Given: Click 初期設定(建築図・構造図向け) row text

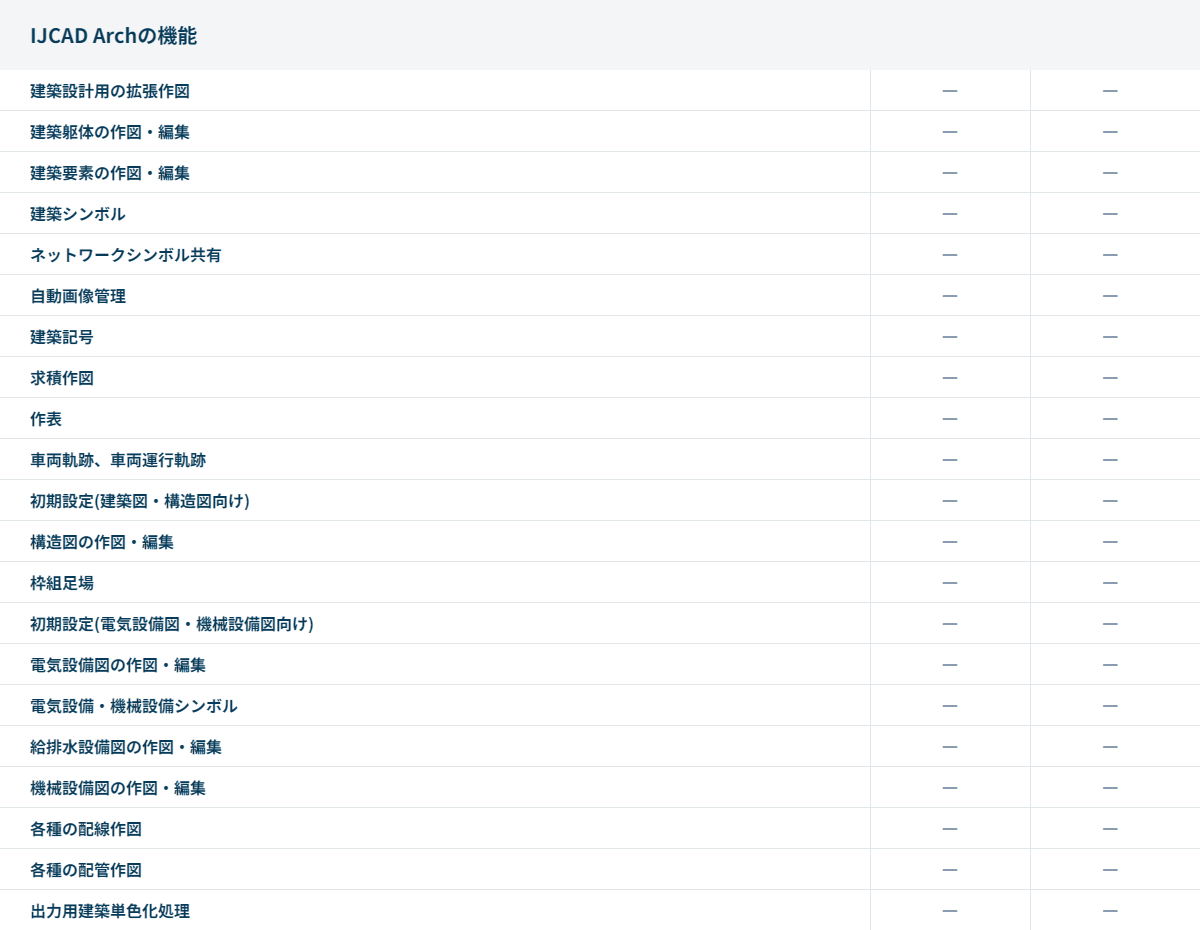Looking at the screenshot, I should [140, 501].
